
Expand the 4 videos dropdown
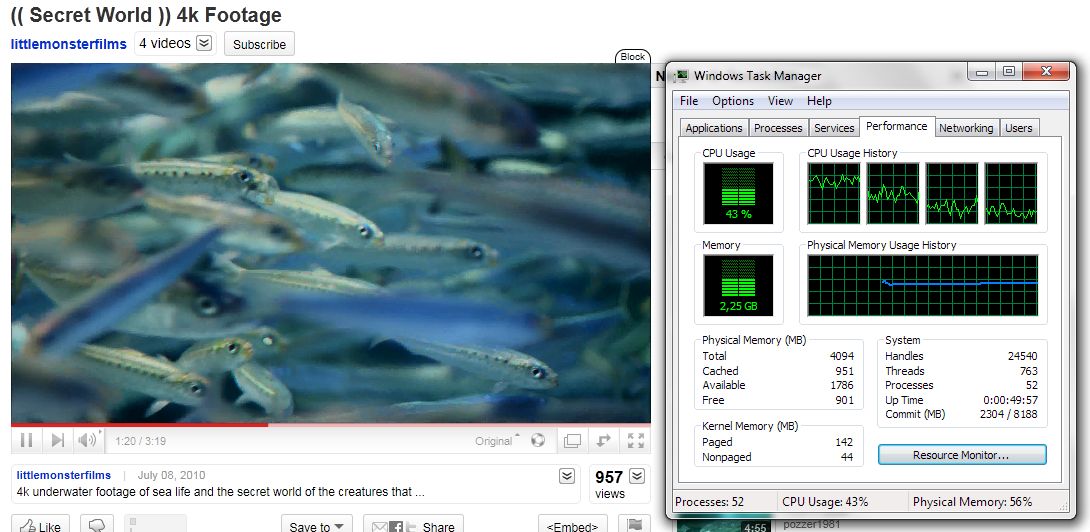[x=204, y=43]
